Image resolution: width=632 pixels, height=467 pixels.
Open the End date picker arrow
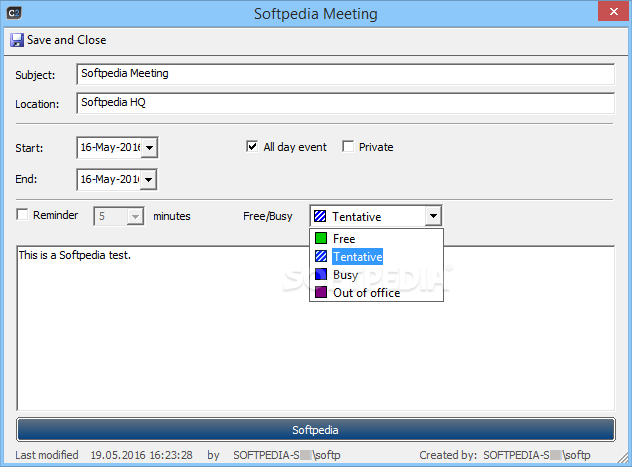[x=149, y=179]
